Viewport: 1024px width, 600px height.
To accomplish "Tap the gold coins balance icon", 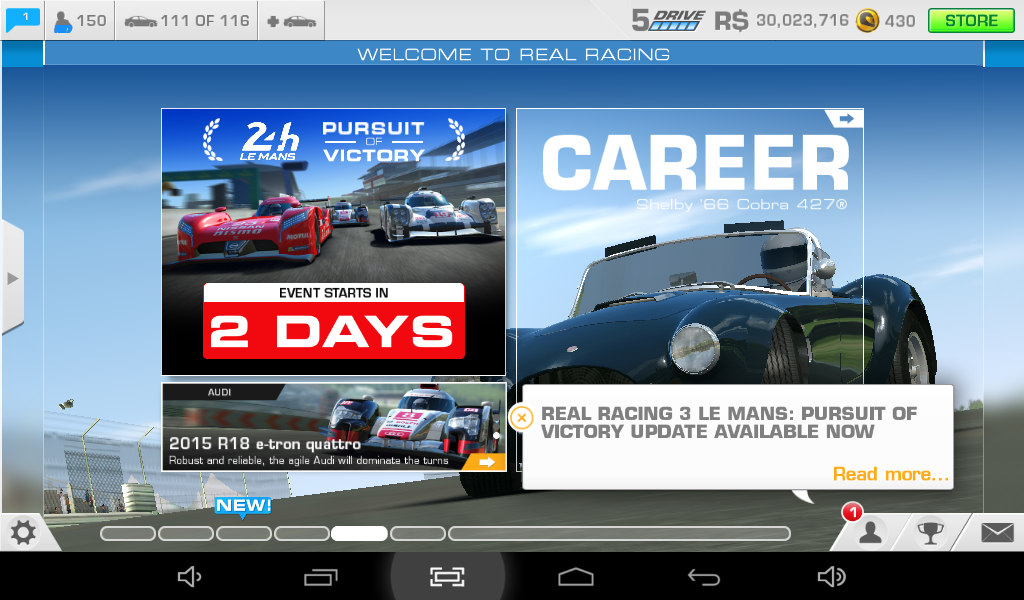I will click(867, 20).
